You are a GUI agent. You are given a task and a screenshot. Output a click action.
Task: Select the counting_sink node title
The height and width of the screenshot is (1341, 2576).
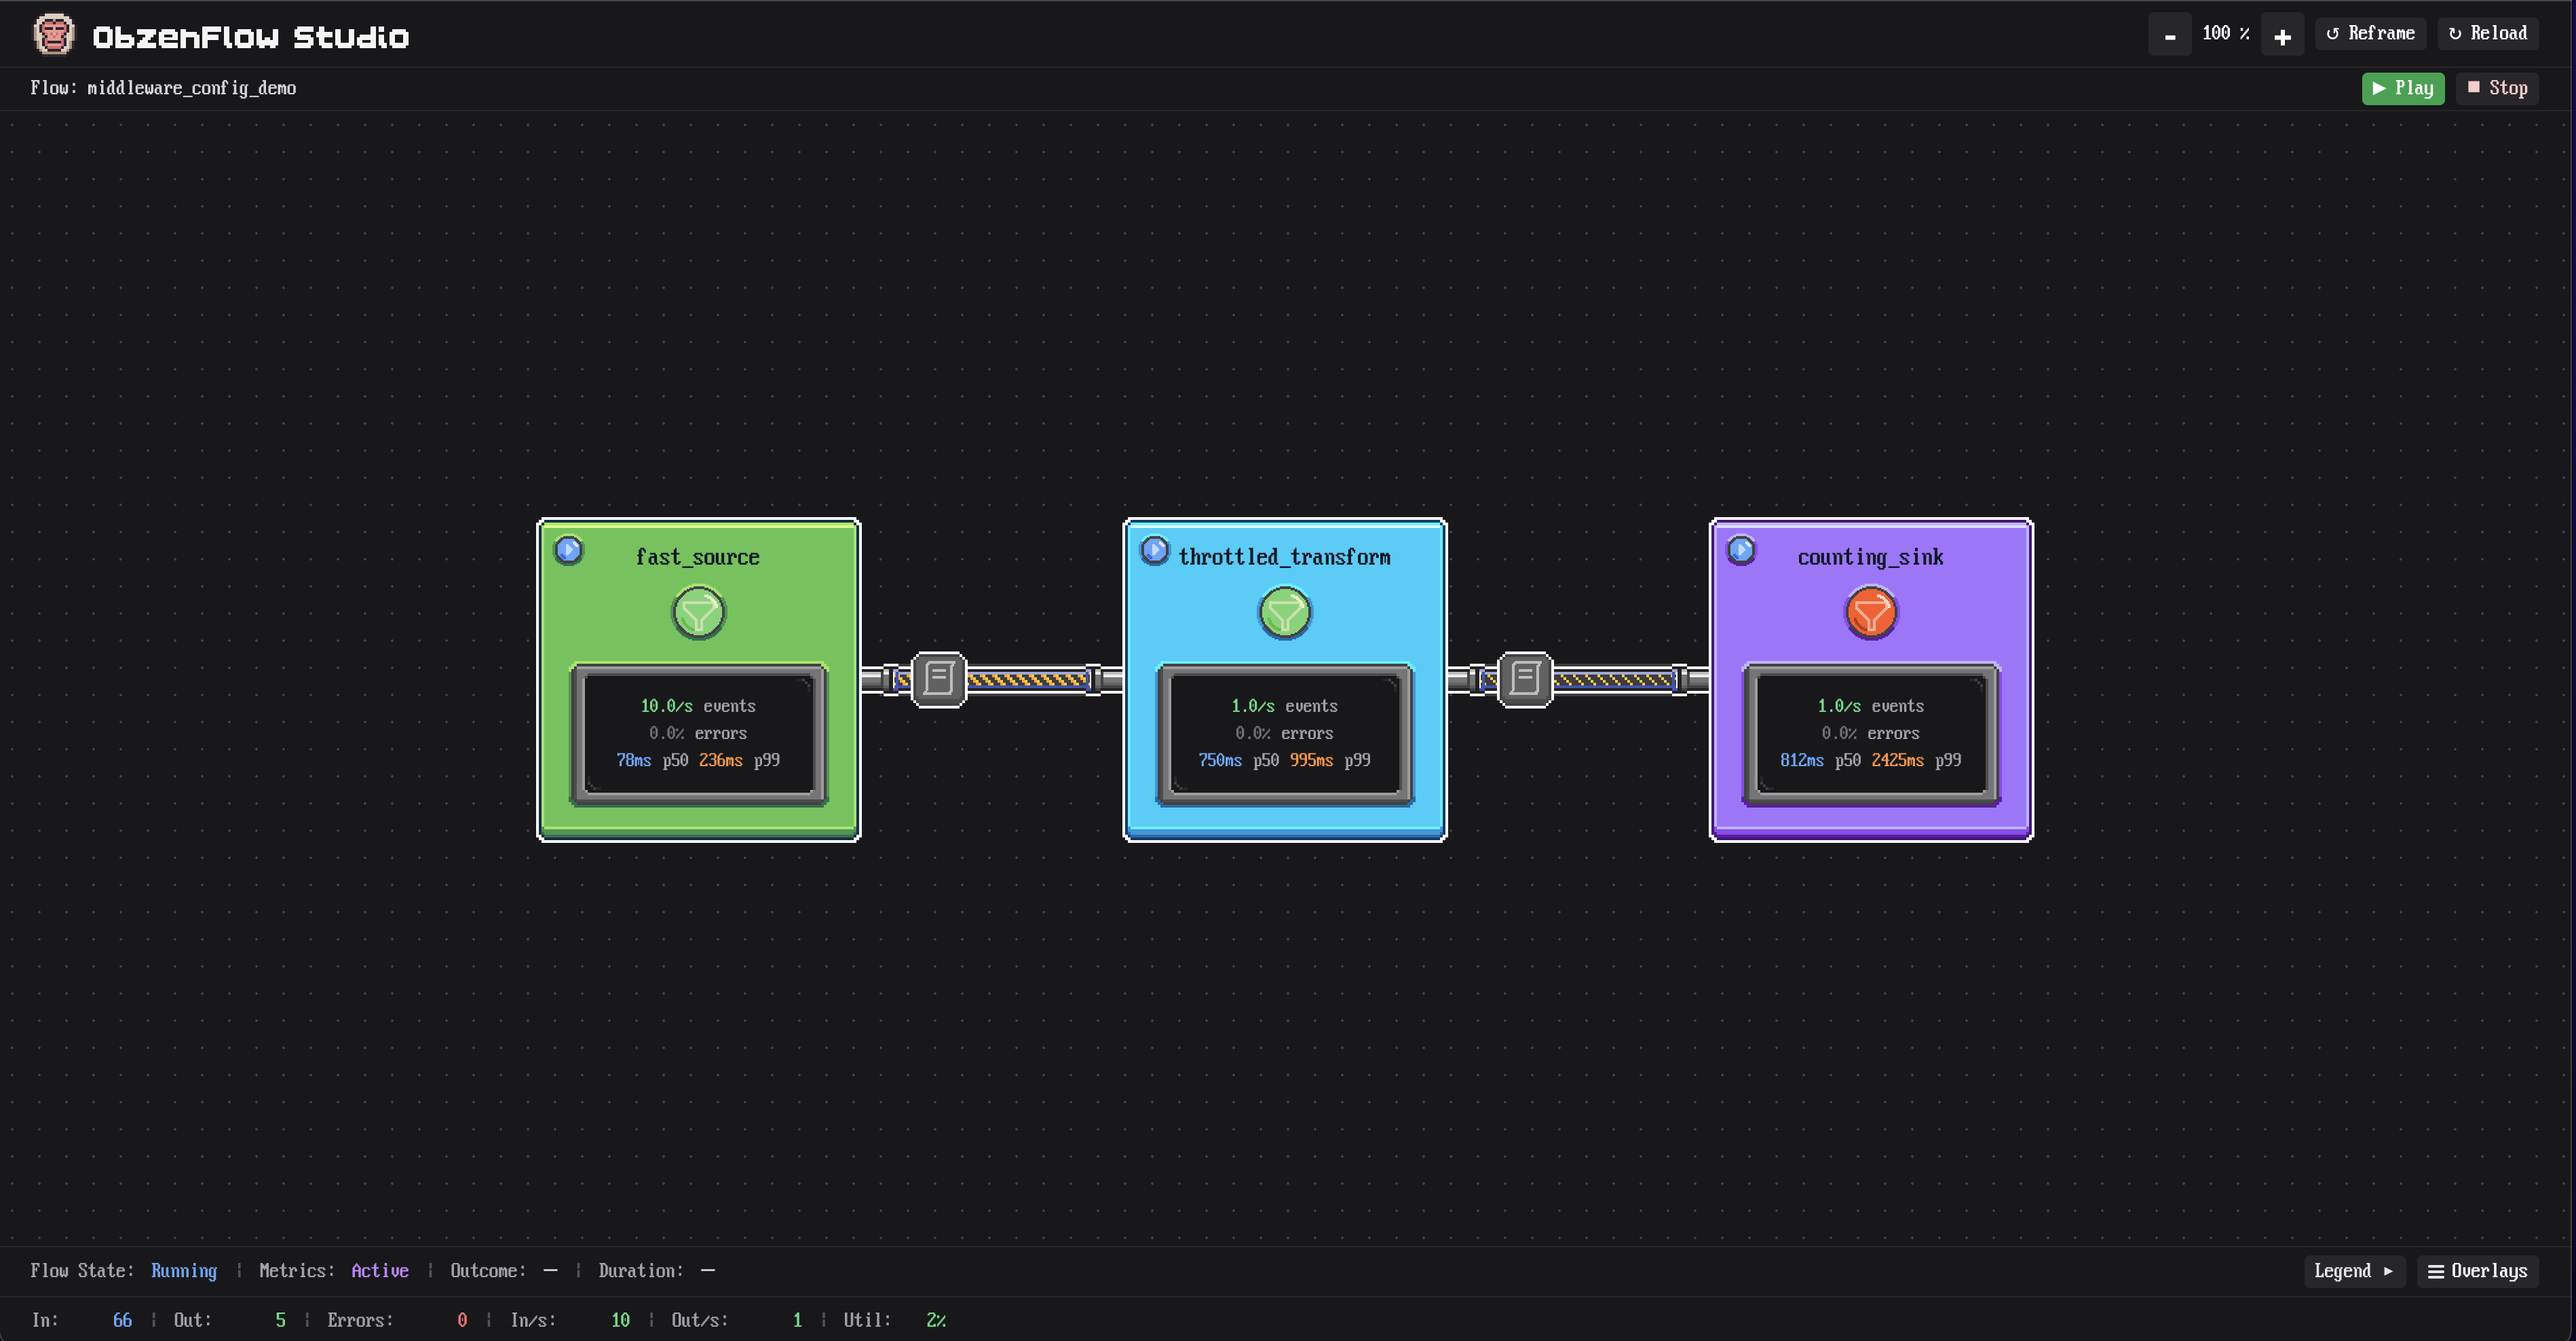(x=1871, y=557)
